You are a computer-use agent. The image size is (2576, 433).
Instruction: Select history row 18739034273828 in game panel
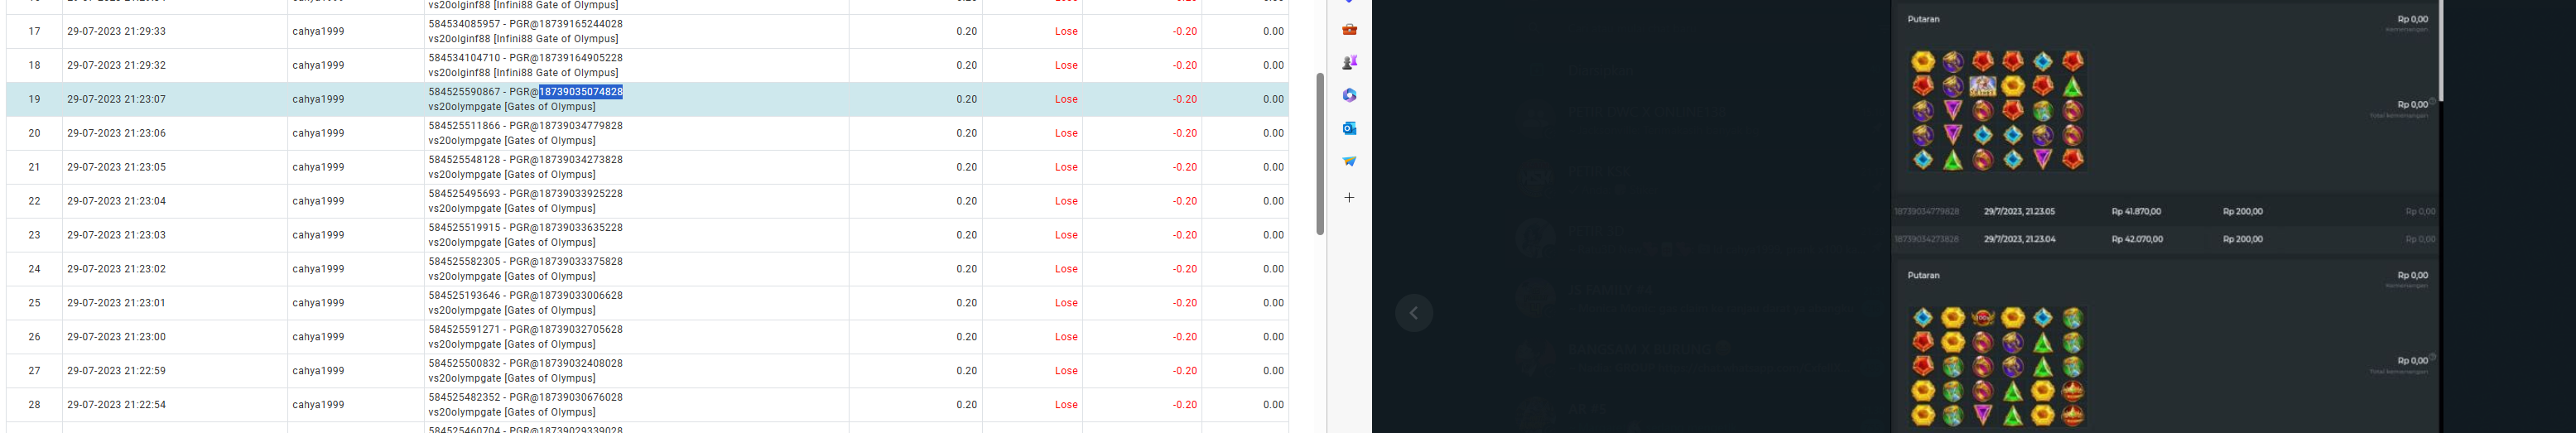(2165, 239)
